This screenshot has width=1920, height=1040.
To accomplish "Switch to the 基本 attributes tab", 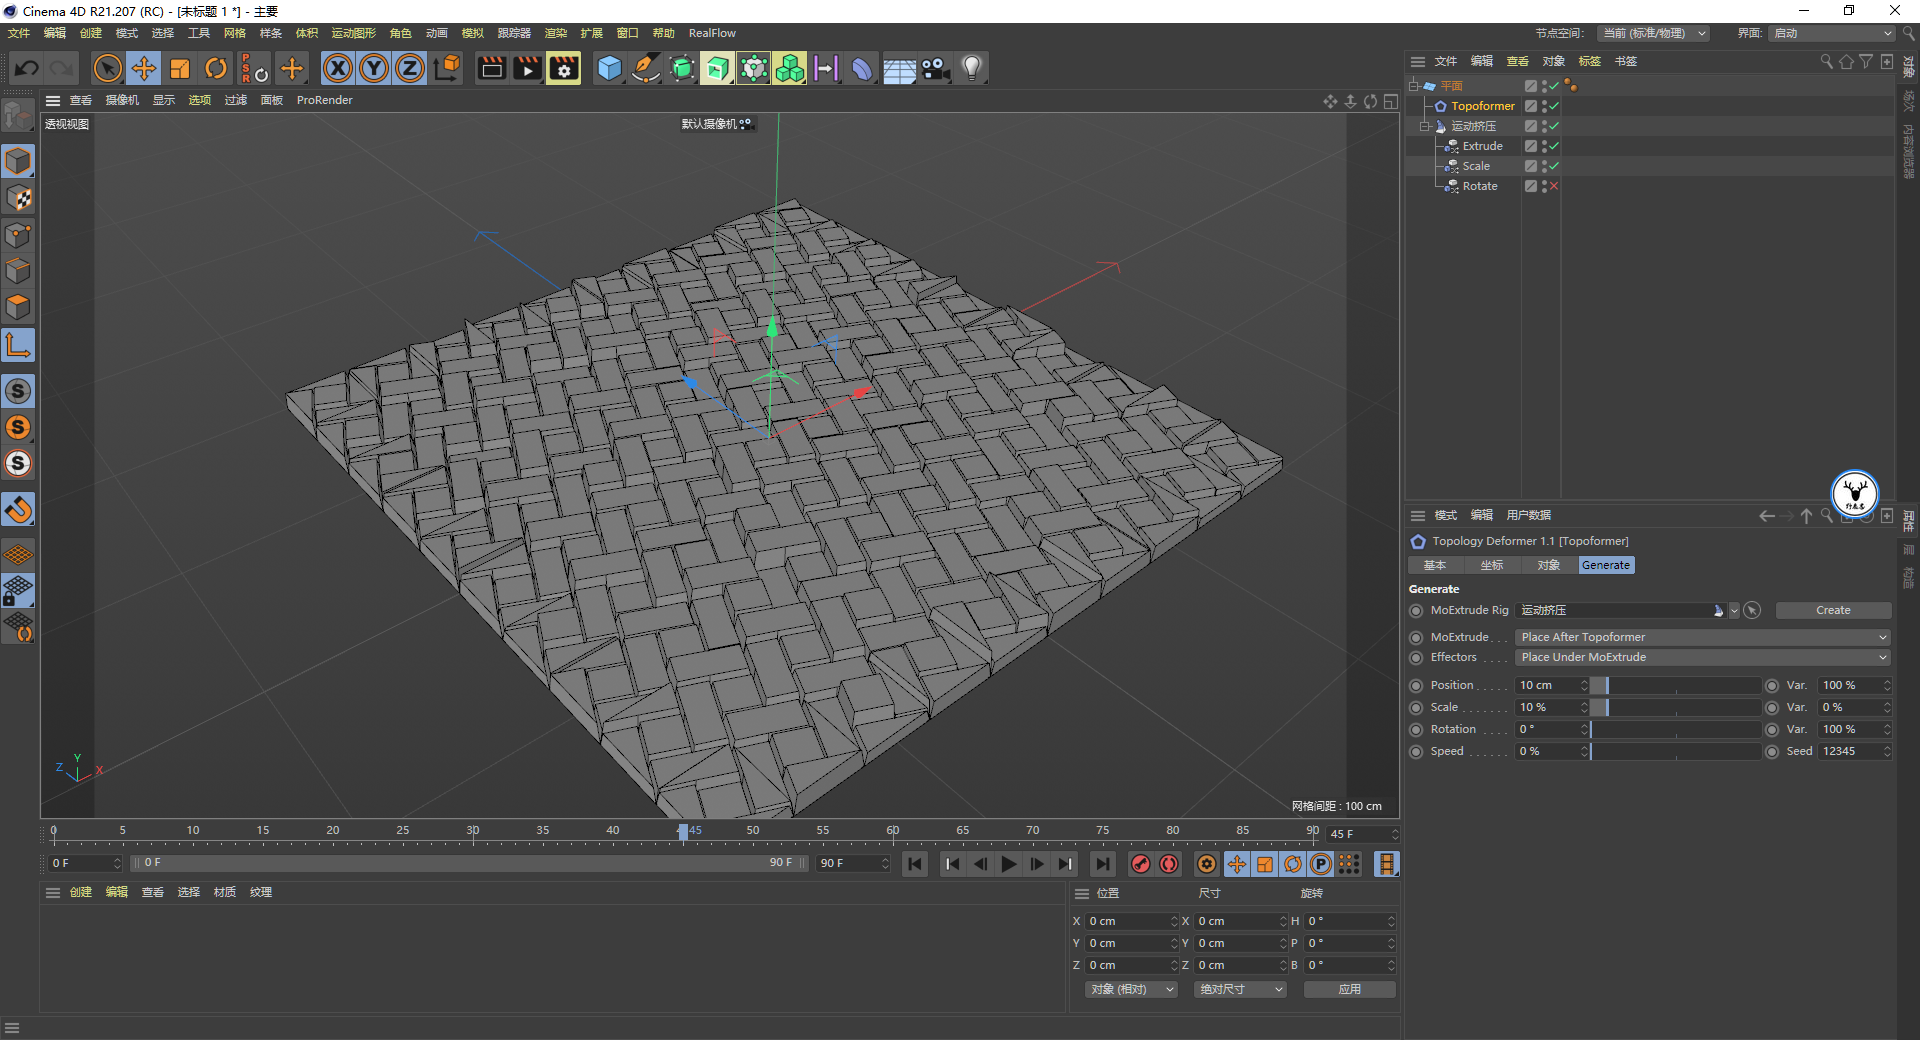I will click(1435, 565).
